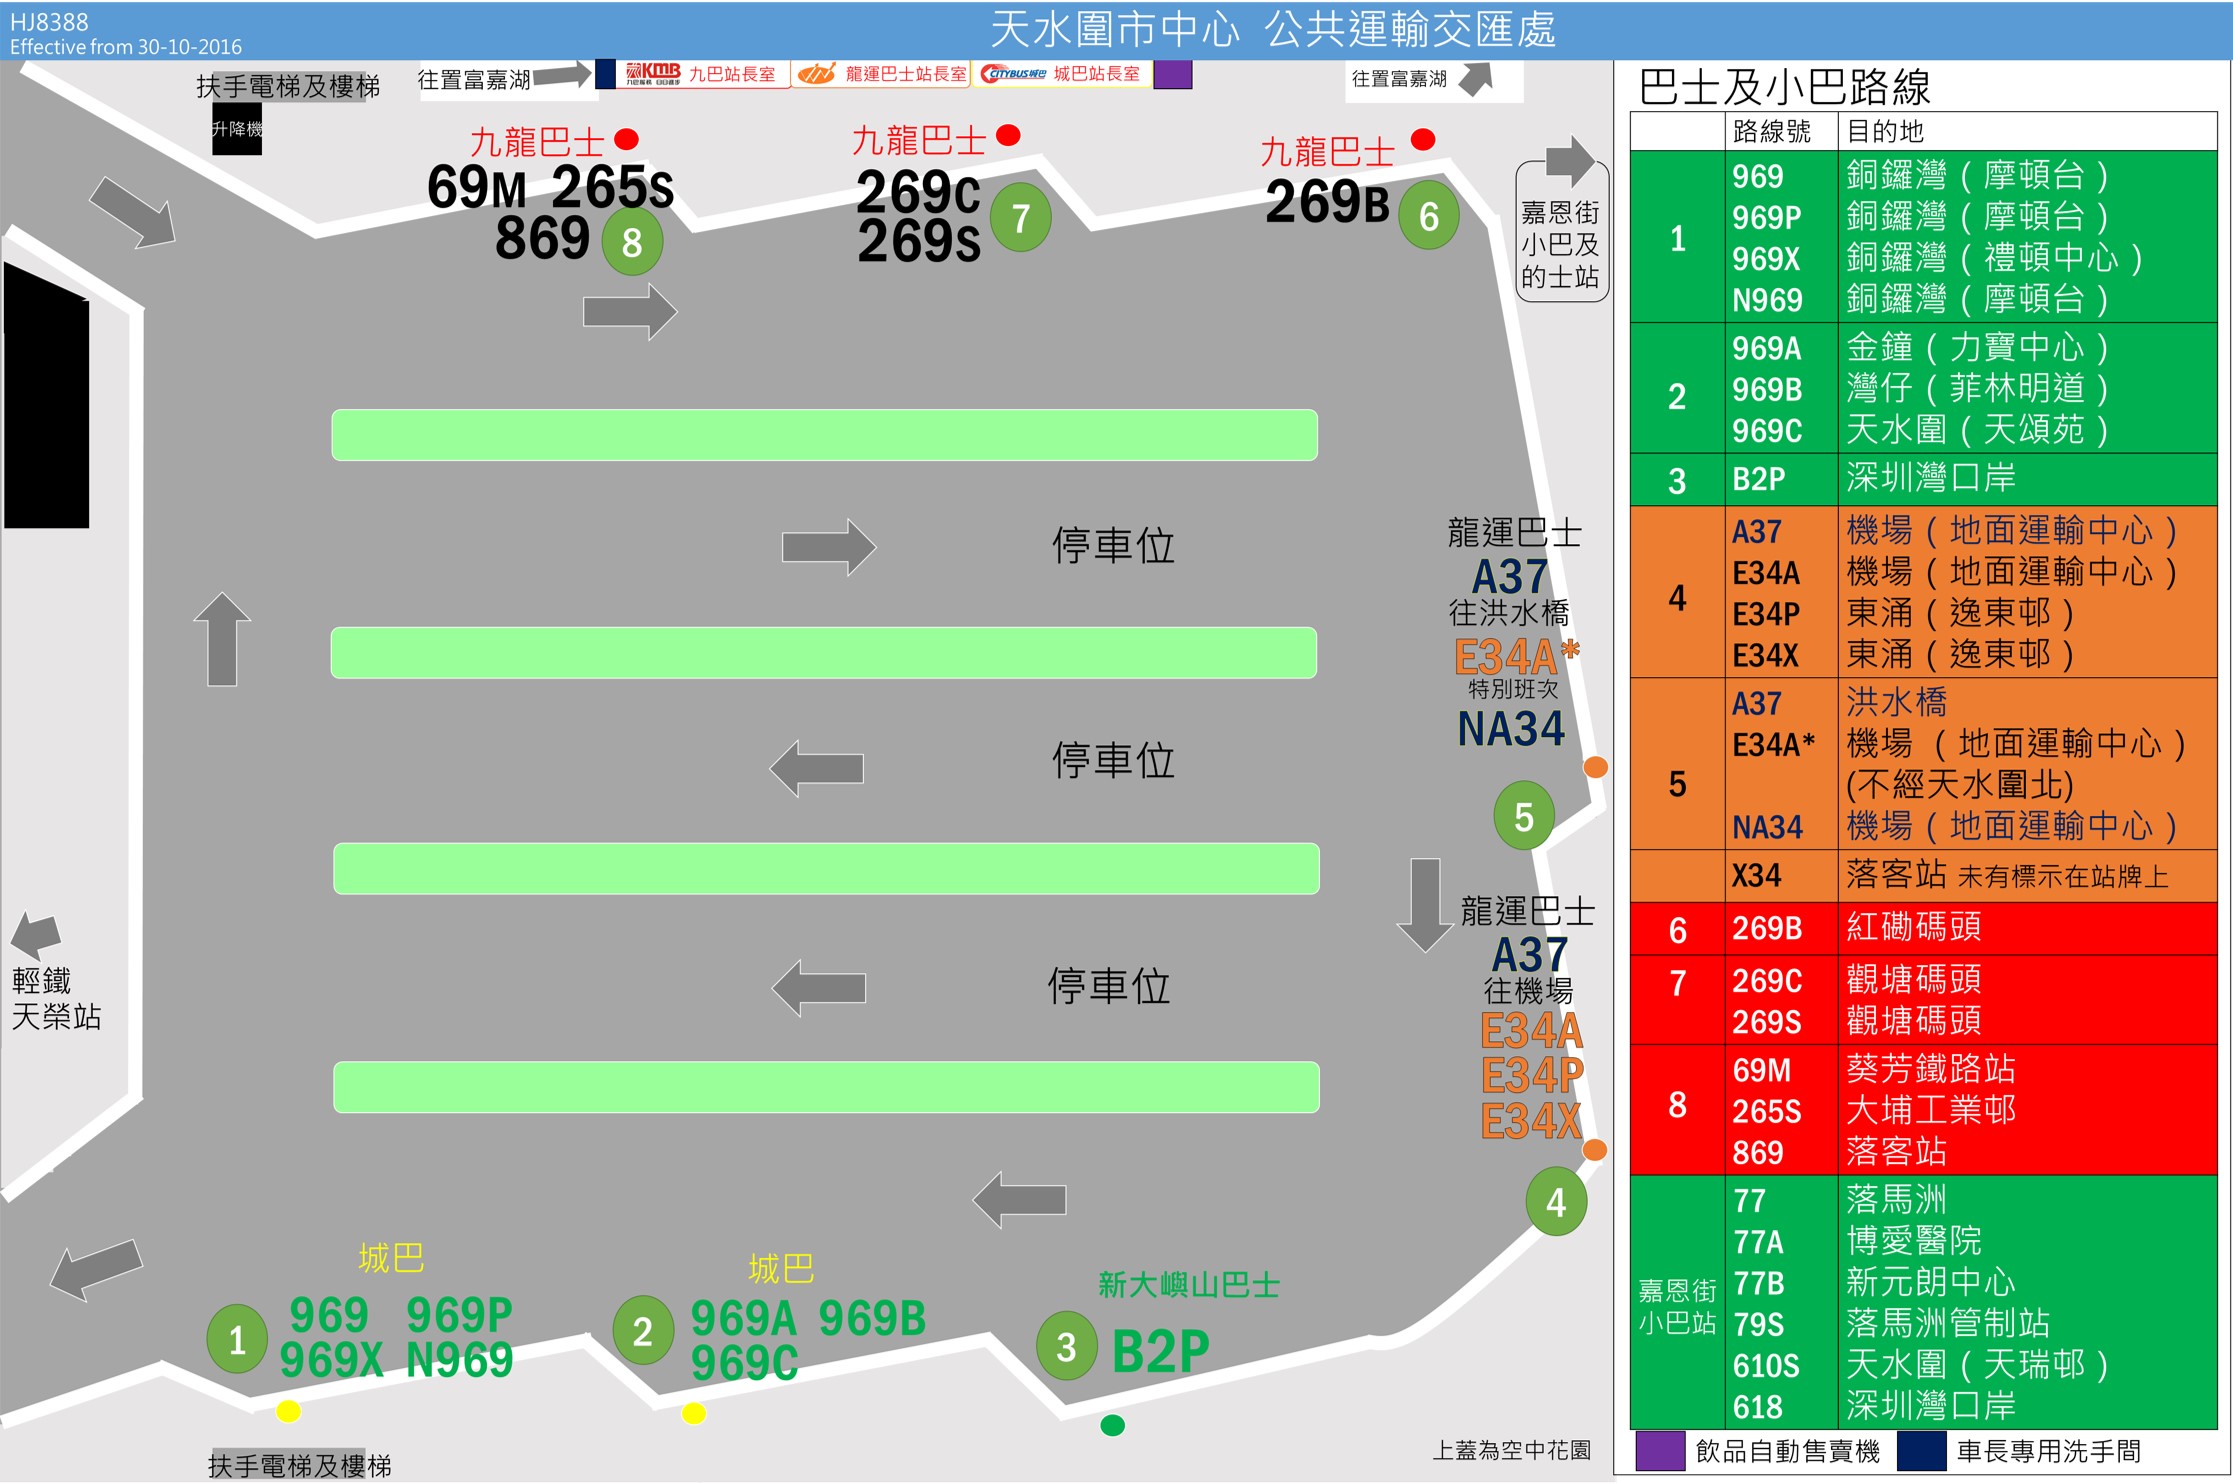Click the 扶手電梯及樓梯 label above the lift
Image resolution: width=2233 pixels, height=1483 pixels.
(288, 87)
